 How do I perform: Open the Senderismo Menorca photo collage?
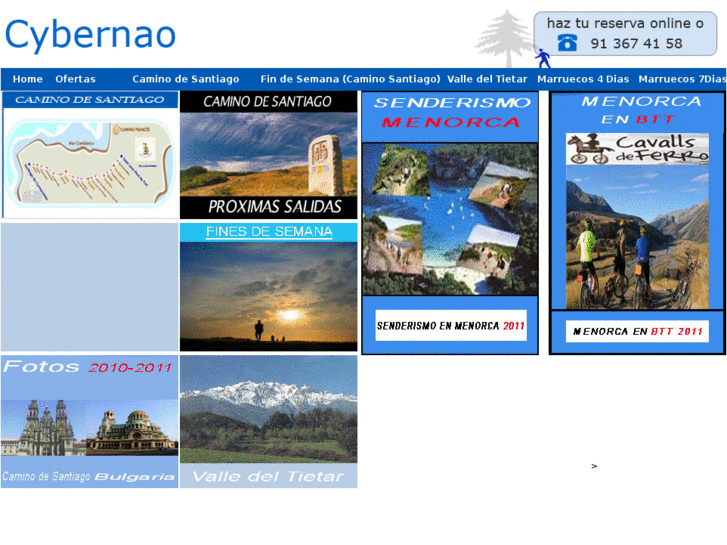[450, 219]
